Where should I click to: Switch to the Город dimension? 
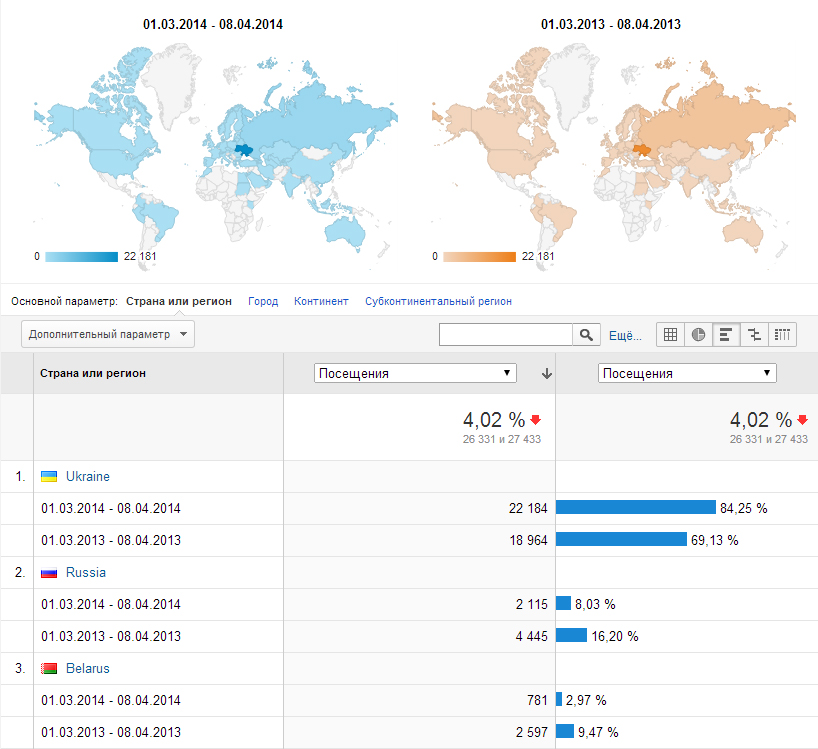pos(263,301)
